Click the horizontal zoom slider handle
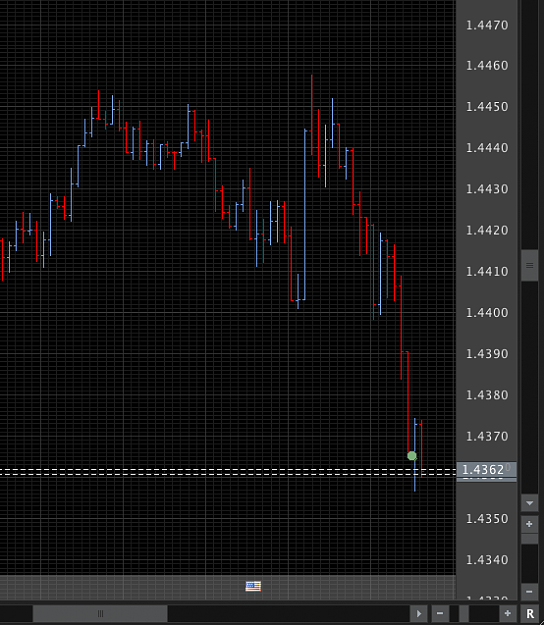This screenshot has height=625, width=544. [x=464, y=613]
